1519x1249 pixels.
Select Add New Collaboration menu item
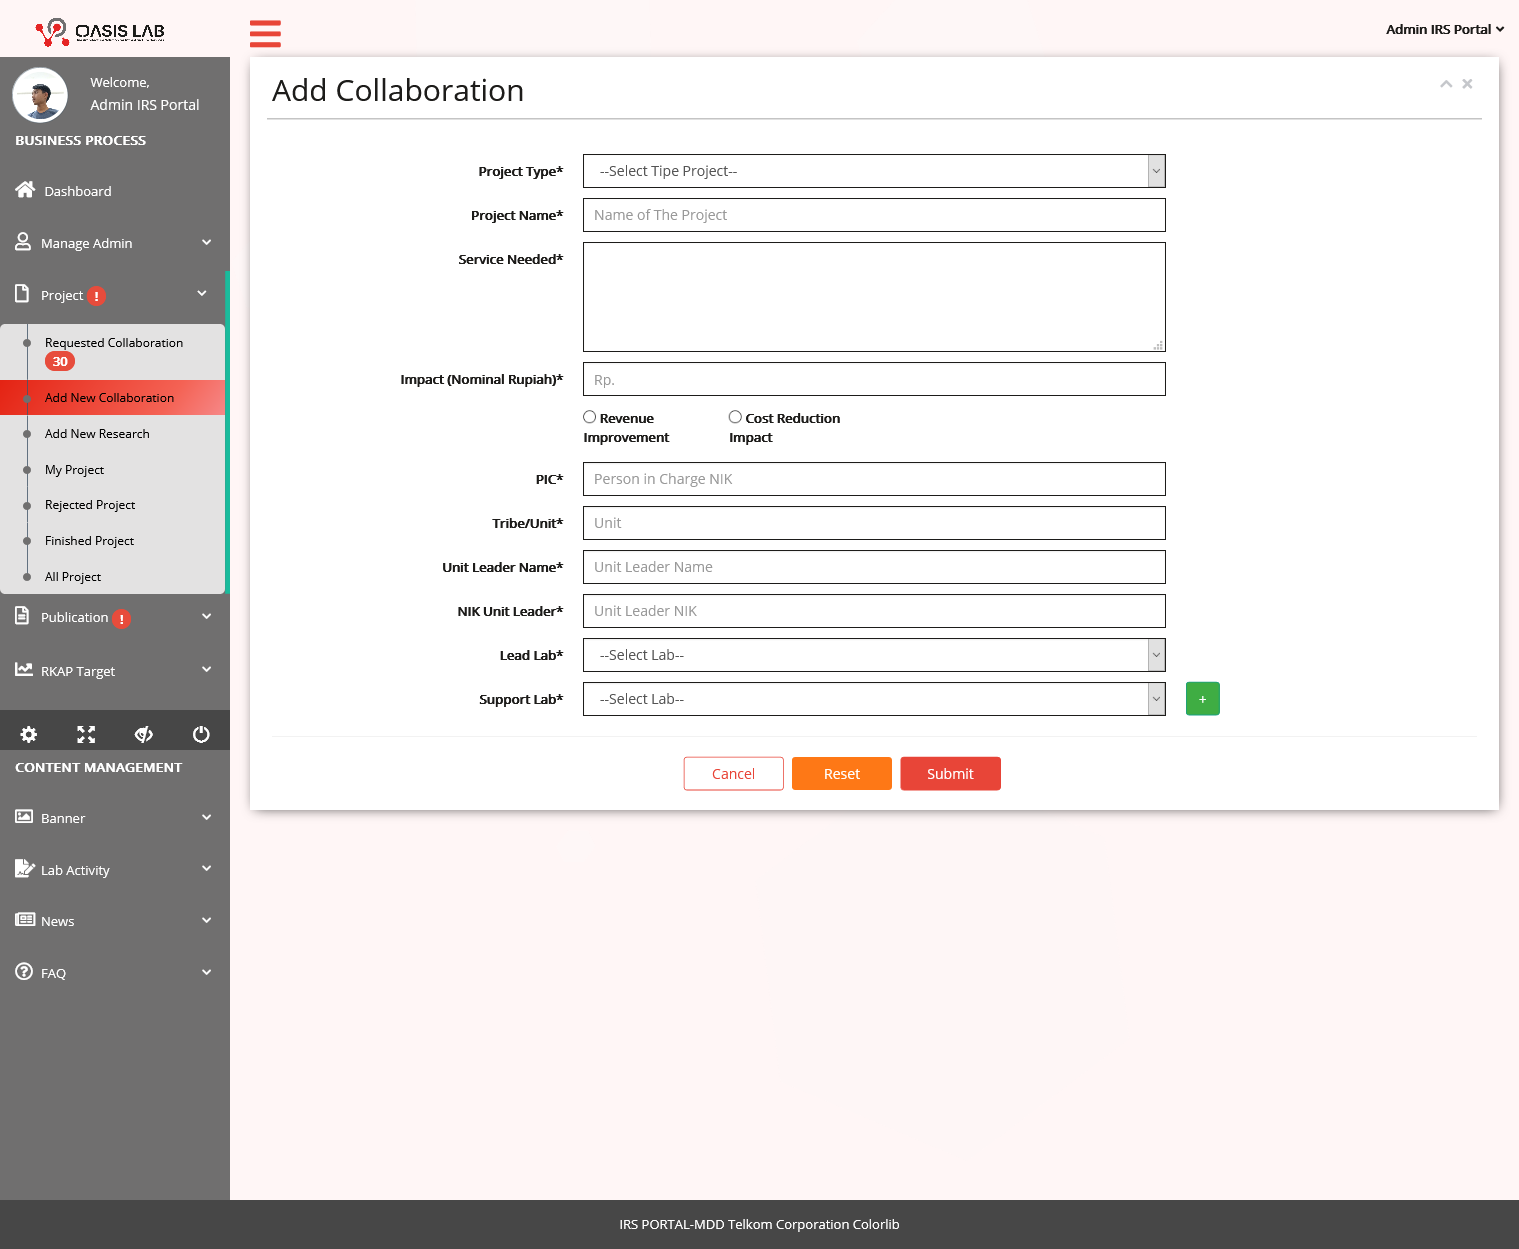click(x=112, y=397)
